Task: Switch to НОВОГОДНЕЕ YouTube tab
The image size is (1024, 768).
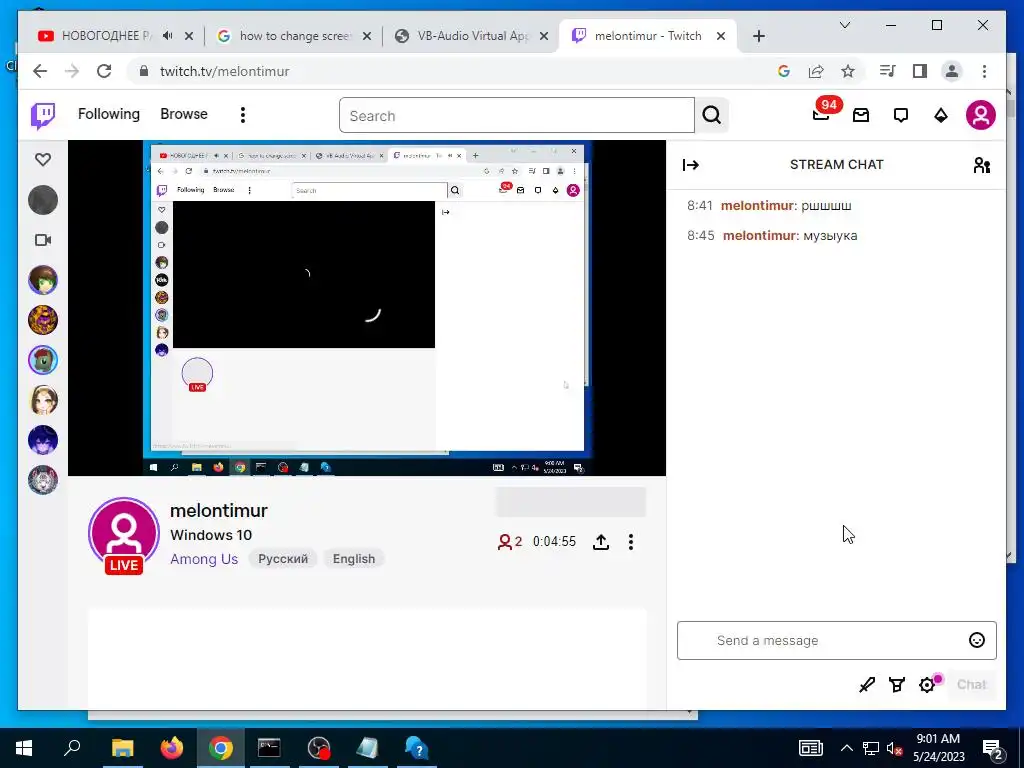Action: point(104,36)
